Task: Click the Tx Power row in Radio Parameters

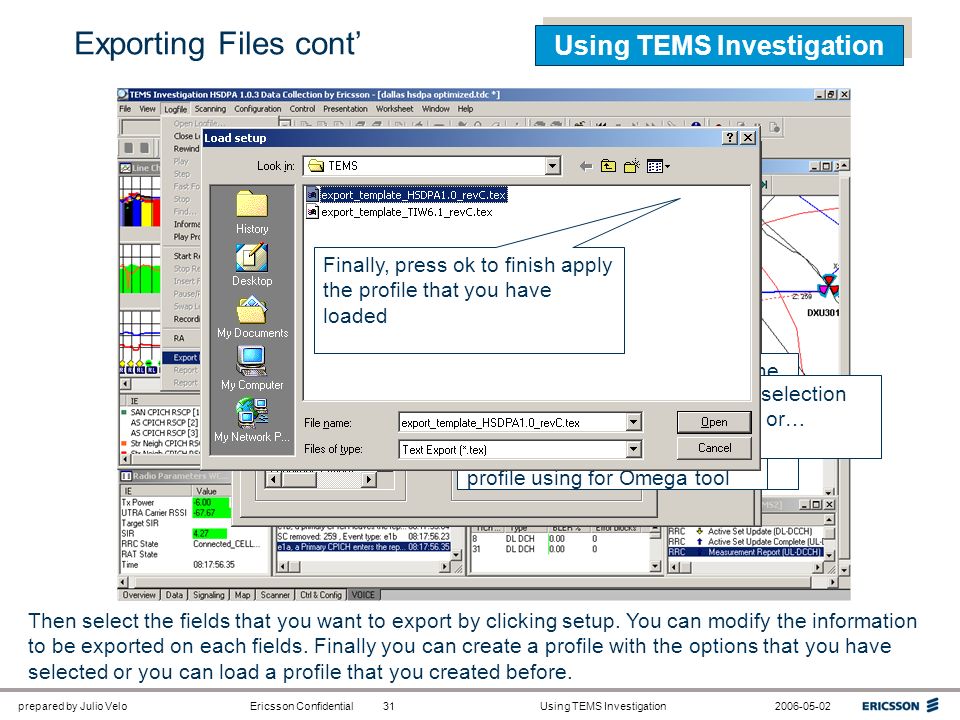Action: pyautogui.click(x=176, y=502)
